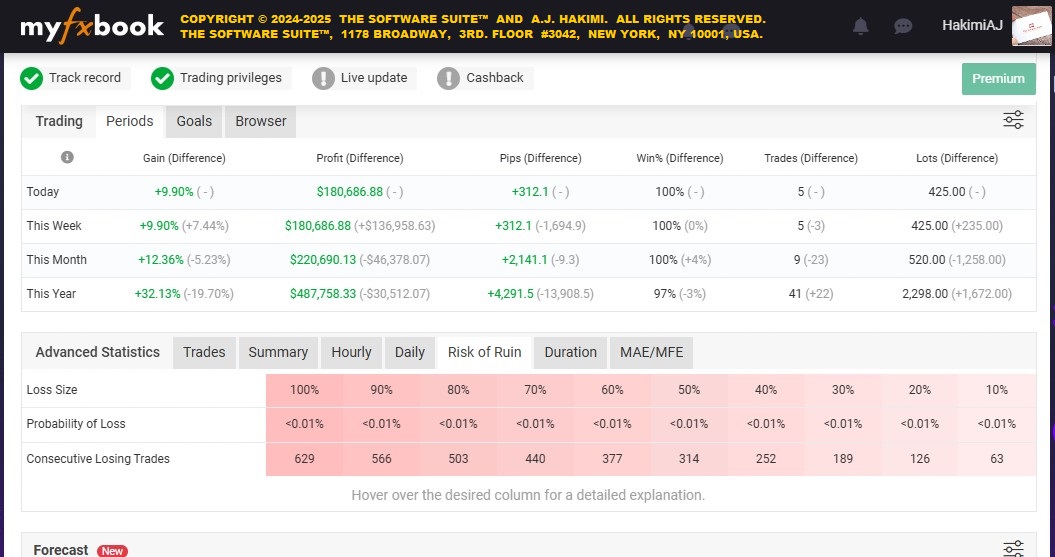The height and width of the screenshot is (557, 1055).
Task: Open the Daily tab
Action: point(409,352)
